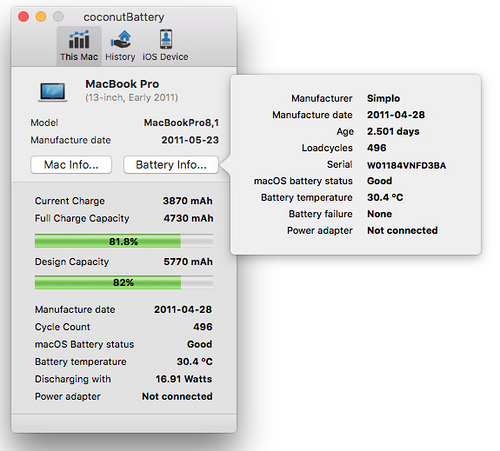Viewport: 500px width, 451px height.
Task: Click the MacBookPro8,1 model value
Action: 181,123
